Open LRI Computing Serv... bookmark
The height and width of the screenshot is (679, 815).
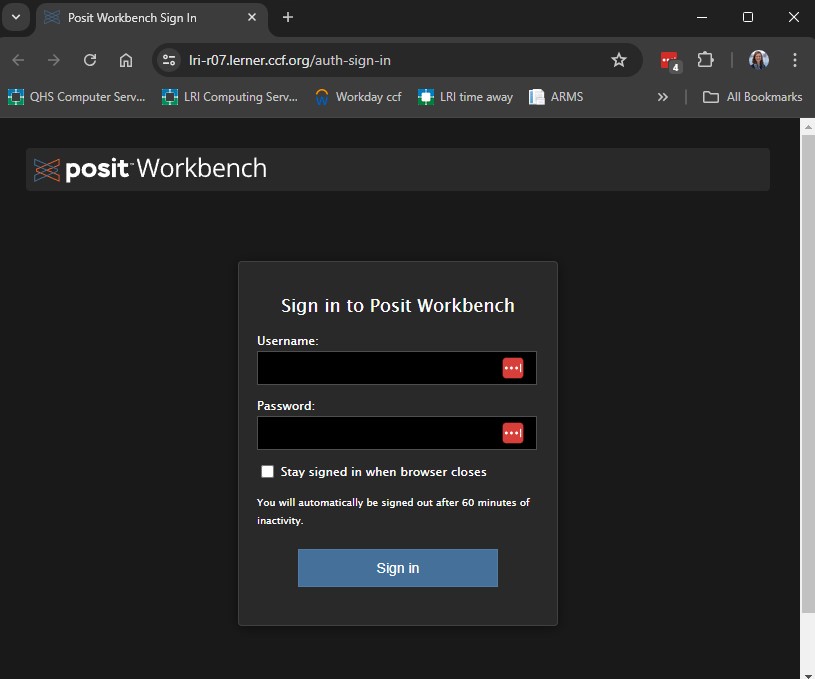pos(230,97)
